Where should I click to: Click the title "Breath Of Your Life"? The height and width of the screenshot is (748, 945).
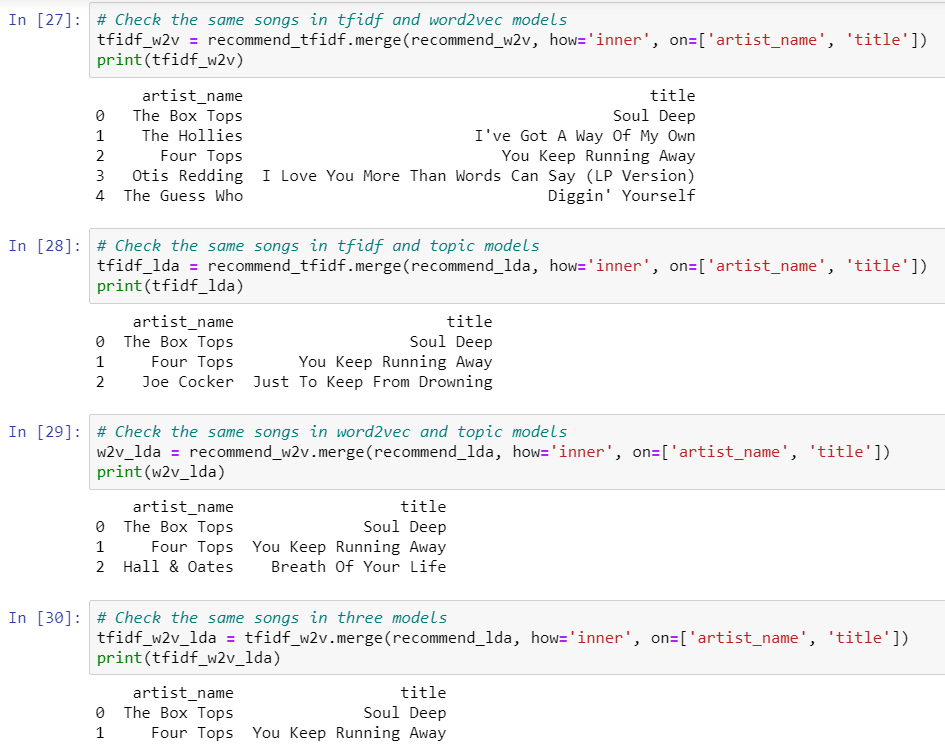coord(359,567)
